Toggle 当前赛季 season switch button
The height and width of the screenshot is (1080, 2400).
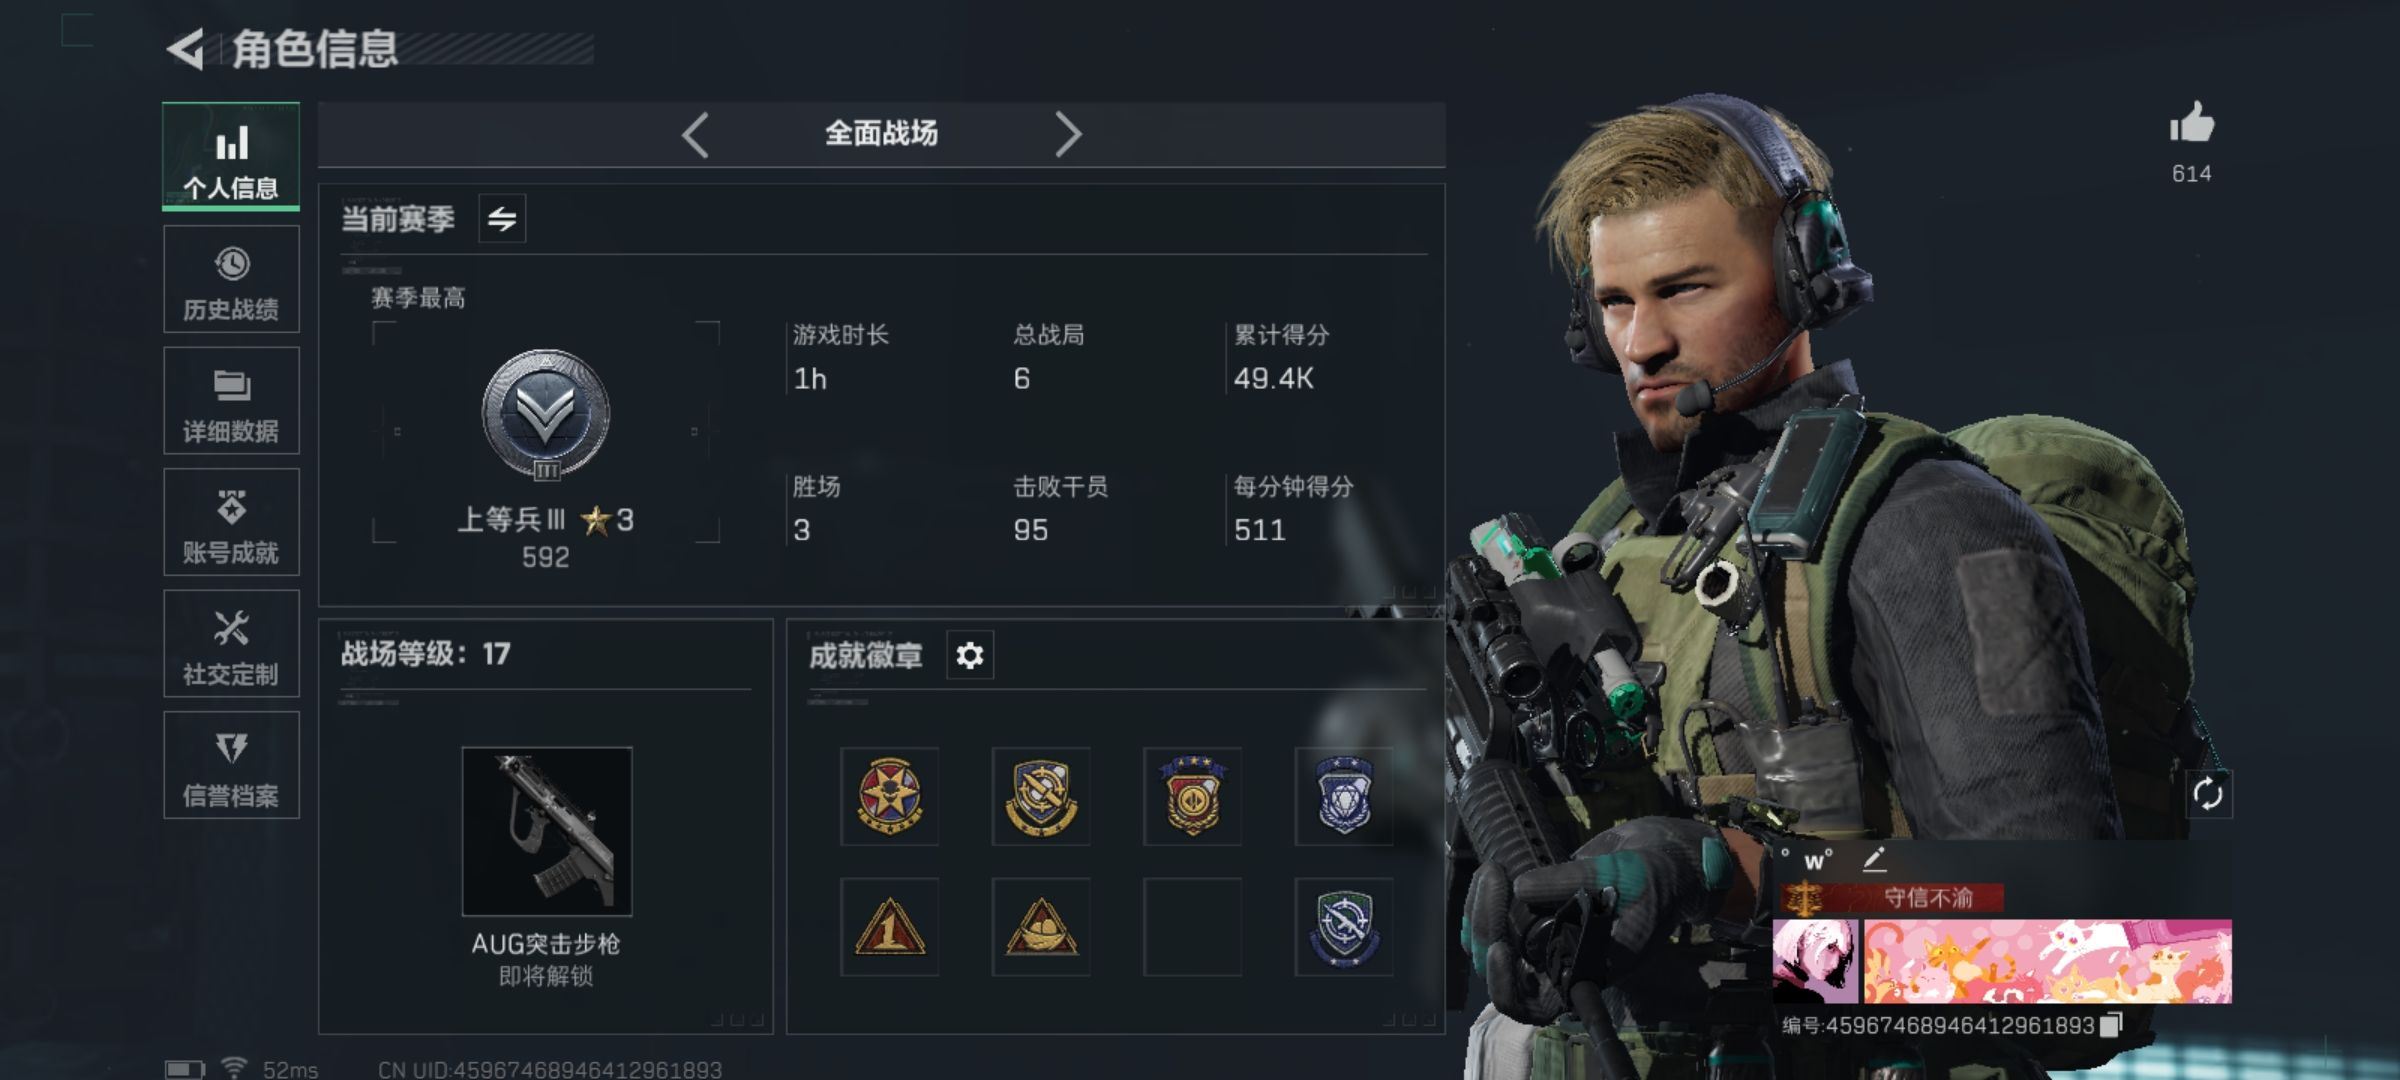tap(502, 218)
